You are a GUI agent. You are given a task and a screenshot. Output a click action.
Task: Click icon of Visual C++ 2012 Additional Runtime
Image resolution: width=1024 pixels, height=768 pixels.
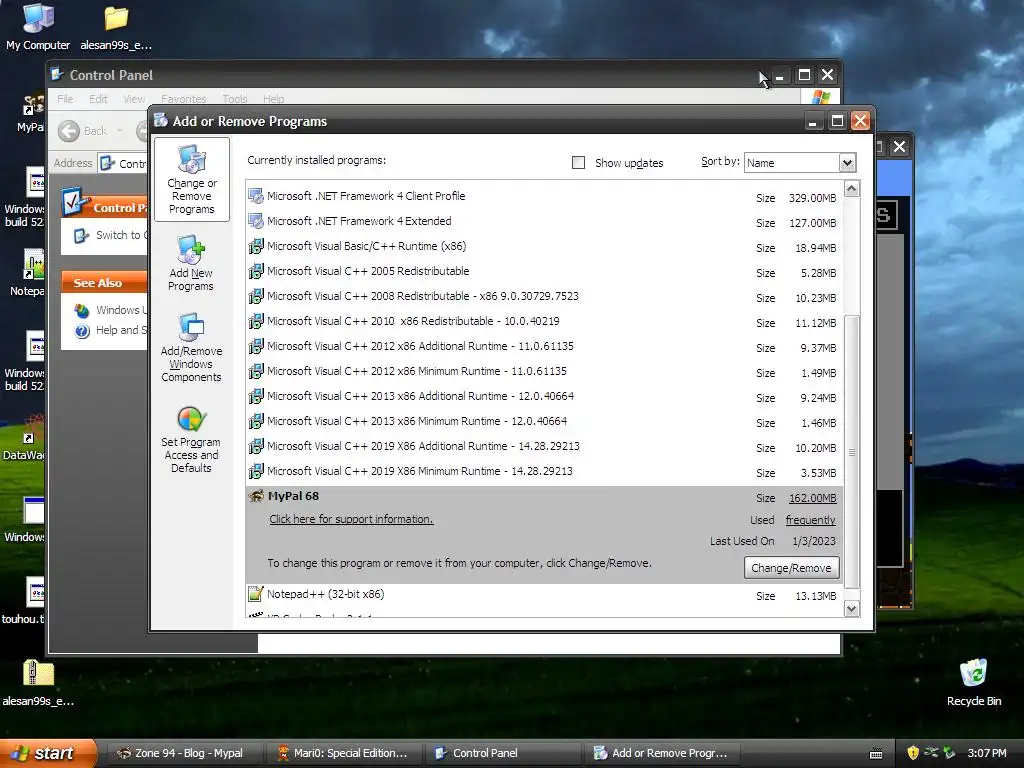tap(256, 346)
